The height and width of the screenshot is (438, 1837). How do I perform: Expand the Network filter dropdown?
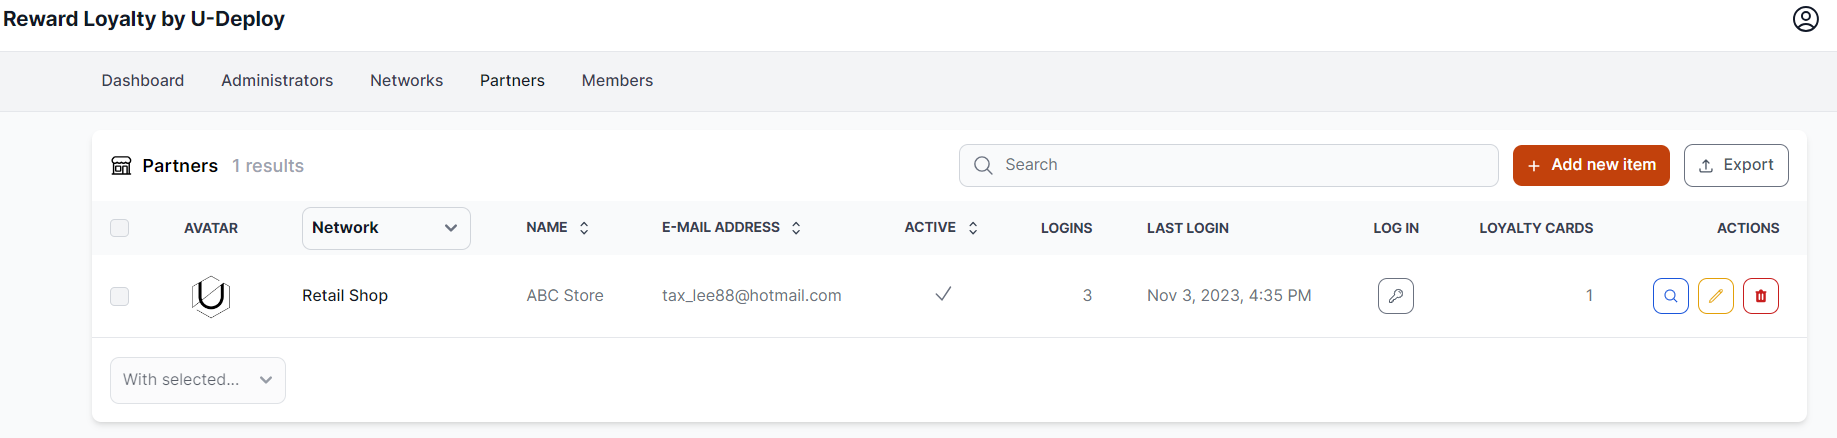[x=386, y=228]
